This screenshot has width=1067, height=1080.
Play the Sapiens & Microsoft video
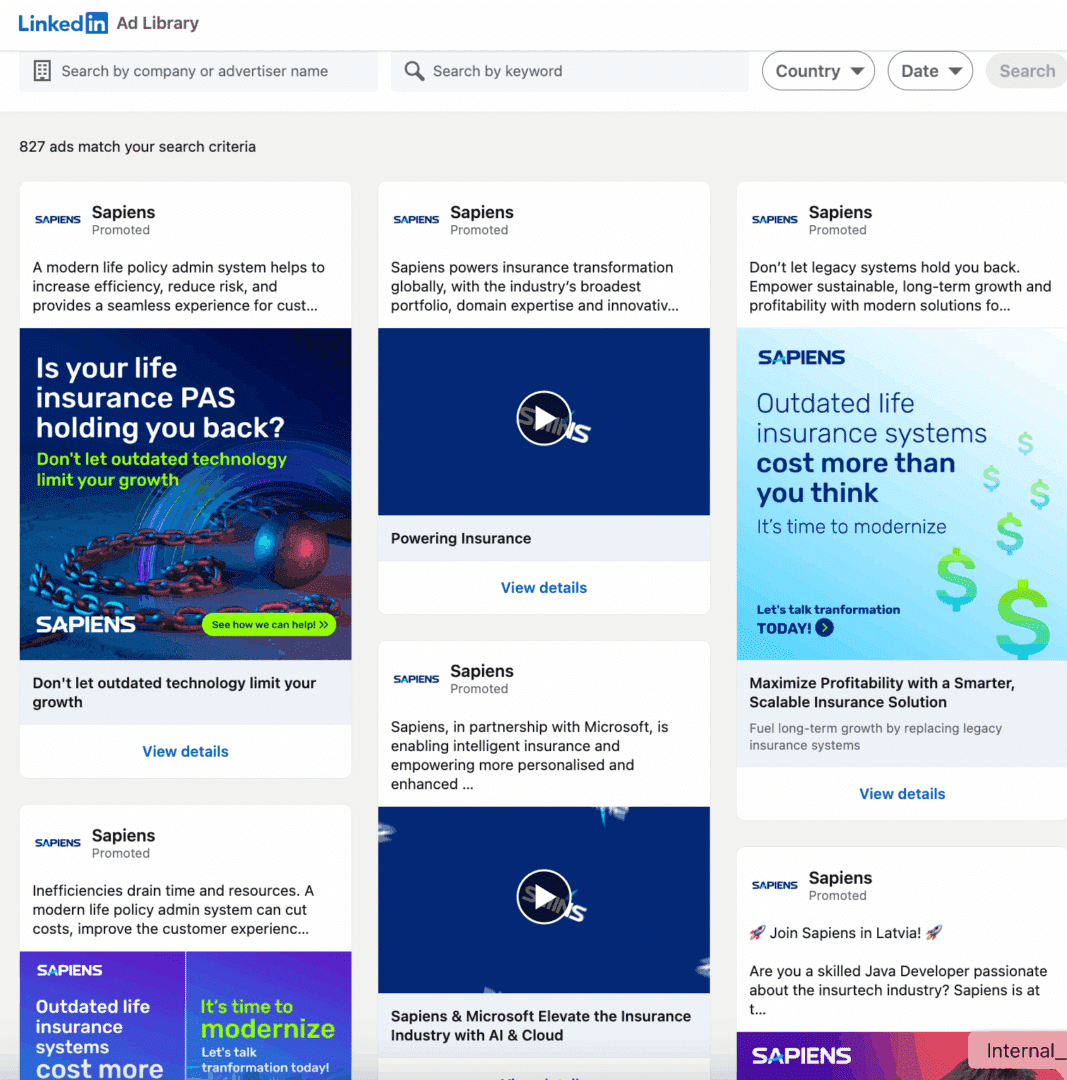543,897
